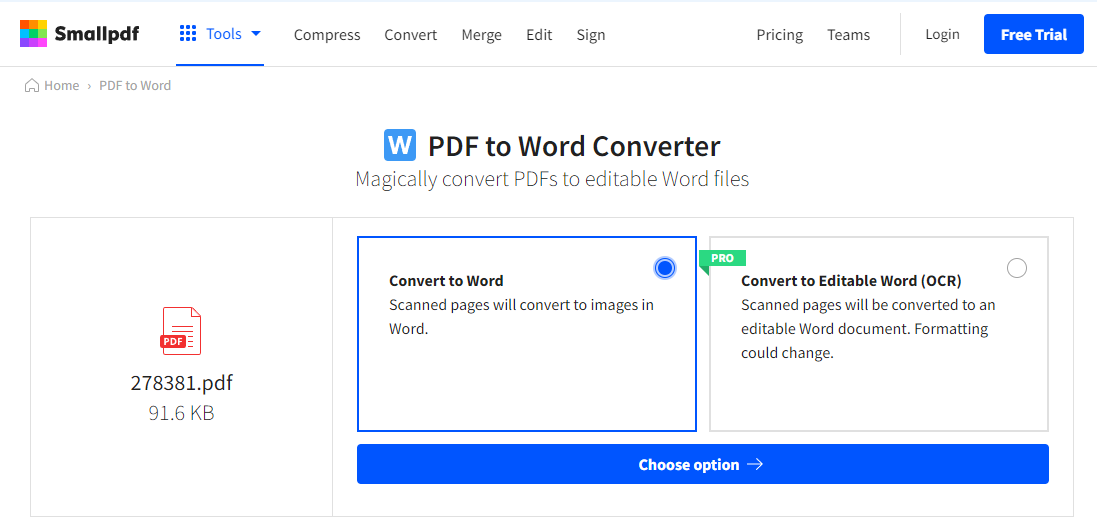
Task: Click the Home breadcrumb house icon
Action: (x=31, y=85)
